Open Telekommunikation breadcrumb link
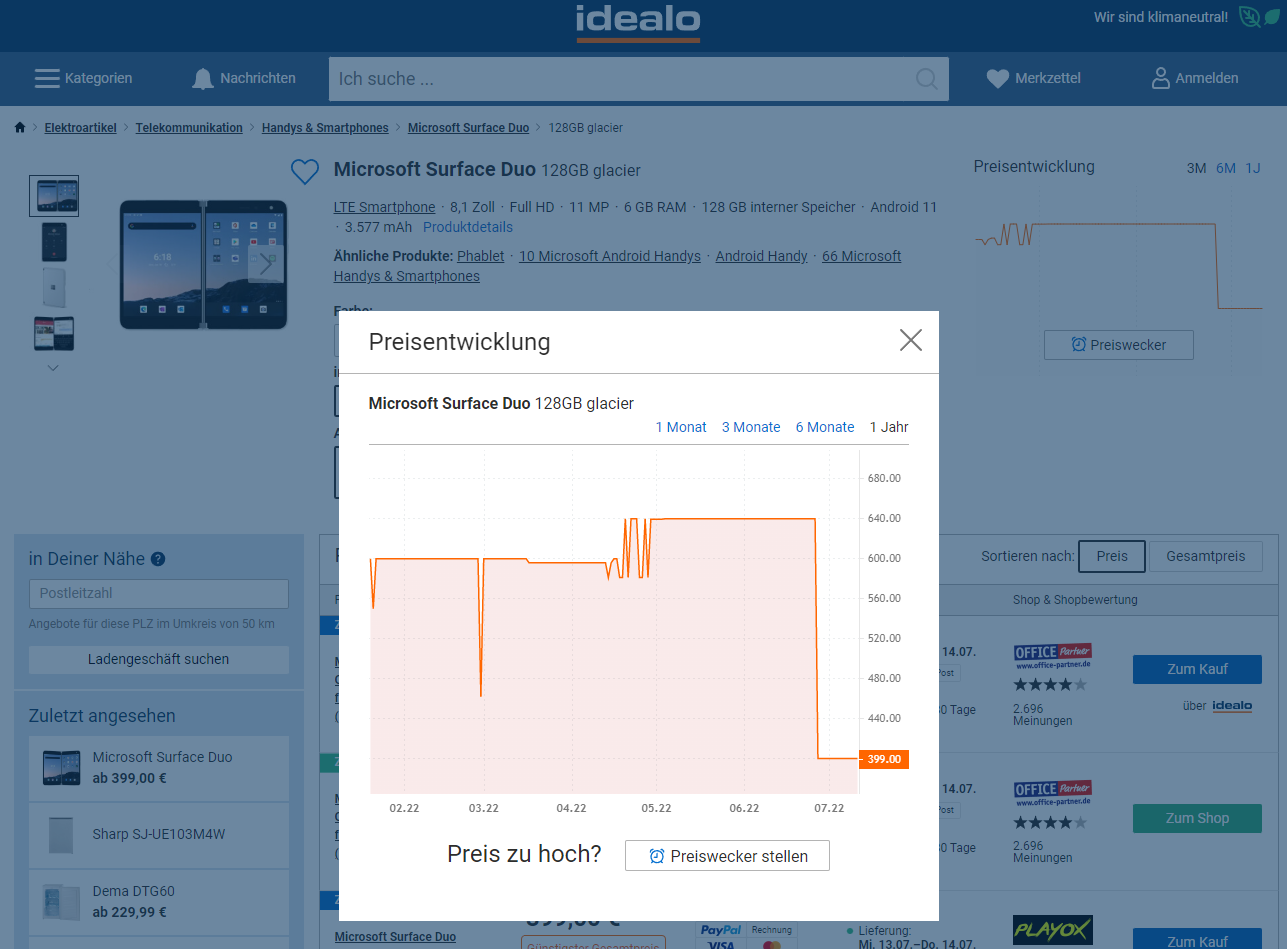The width and height of the screenshot is (1287, 949). (189, 128)
